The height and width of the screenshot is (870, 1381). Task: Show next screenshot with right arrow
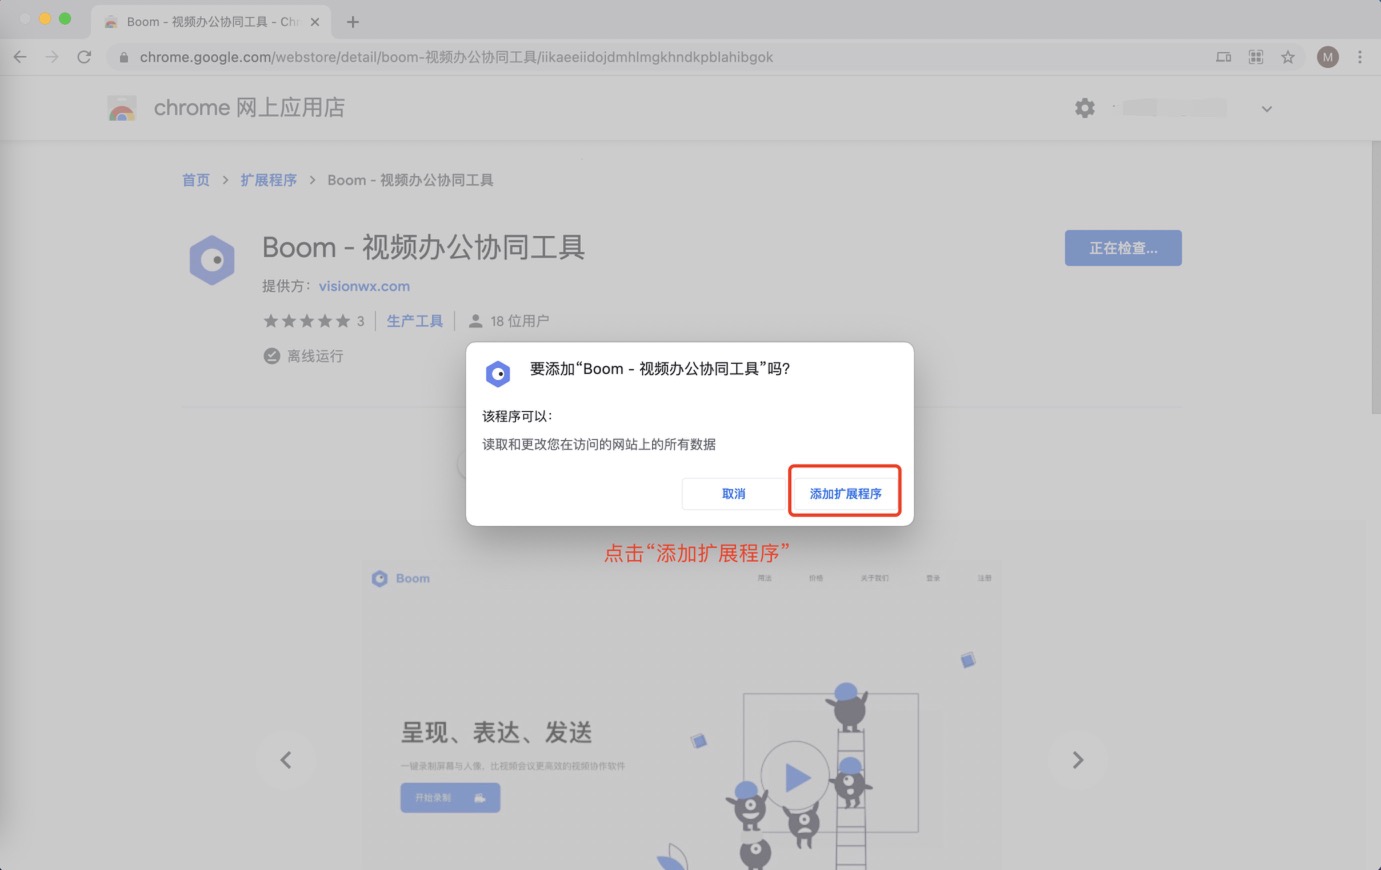click(1077, 760)
